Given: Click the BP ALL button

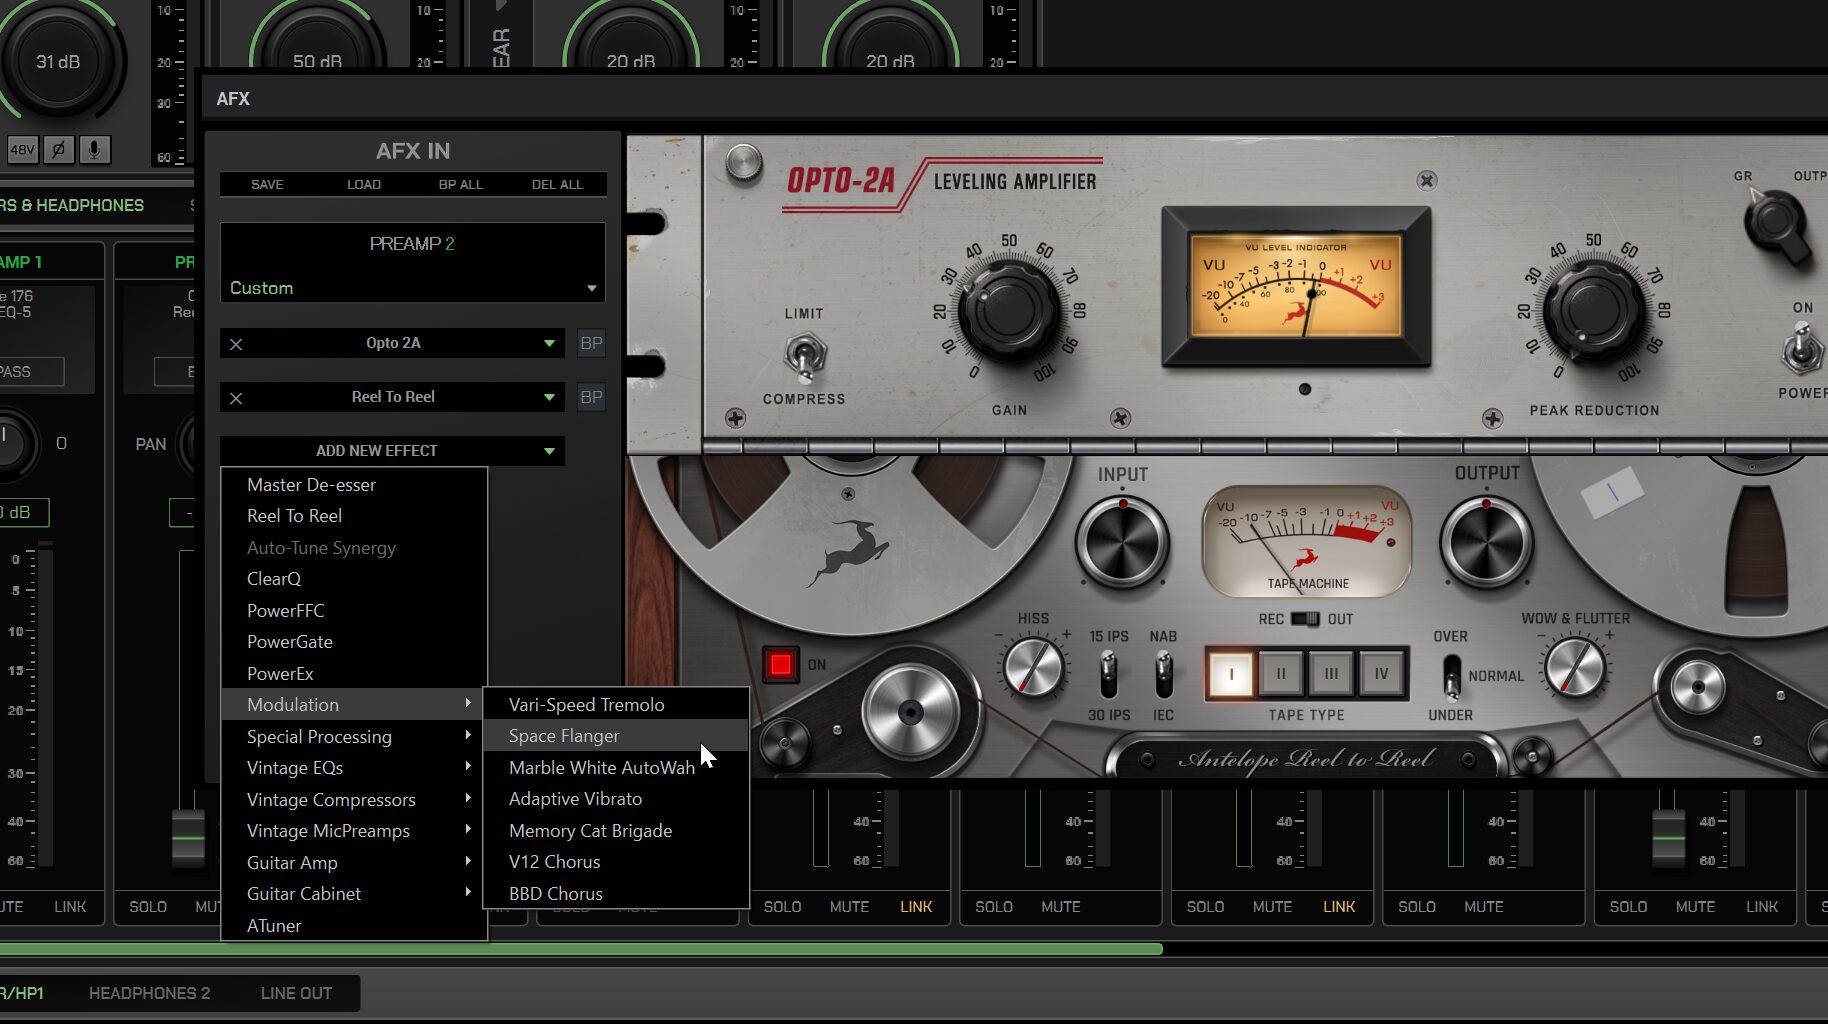Looking at the screenshot, I should click(461, 185).
